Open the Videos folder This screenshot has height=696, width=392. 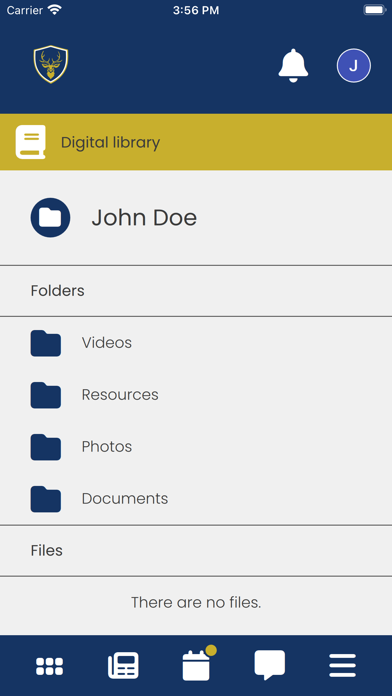pos(196,343)
